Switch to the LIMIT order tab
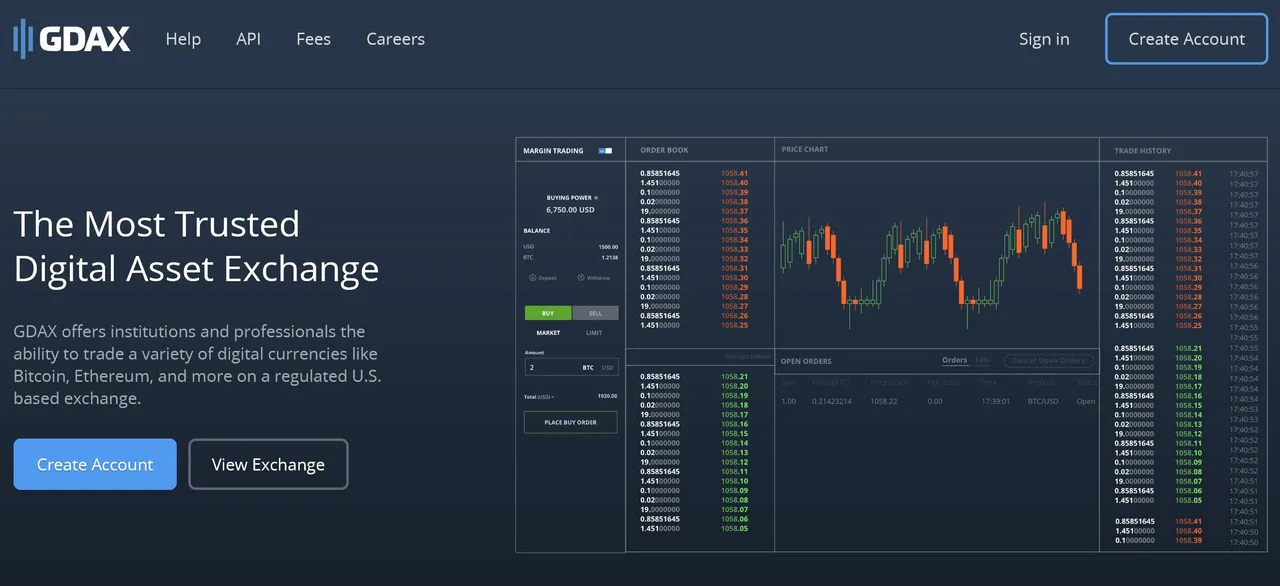 point(594,333)
